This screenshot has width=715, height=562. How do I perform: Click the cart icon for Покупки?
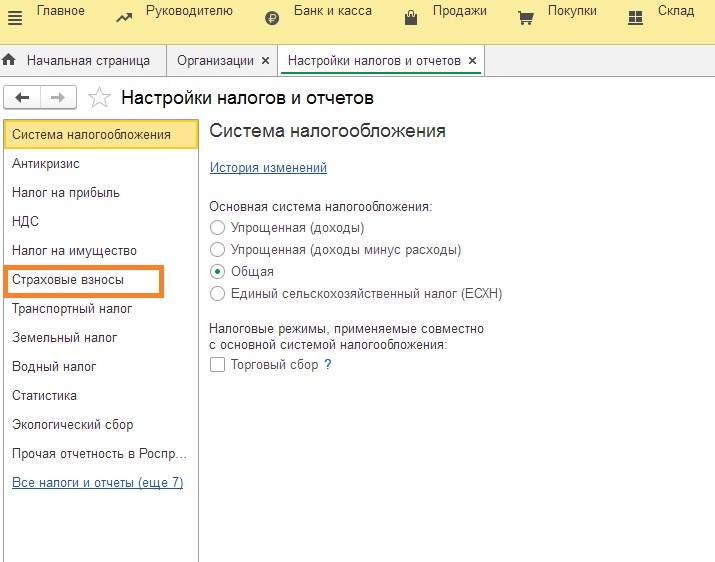point(526,18)
